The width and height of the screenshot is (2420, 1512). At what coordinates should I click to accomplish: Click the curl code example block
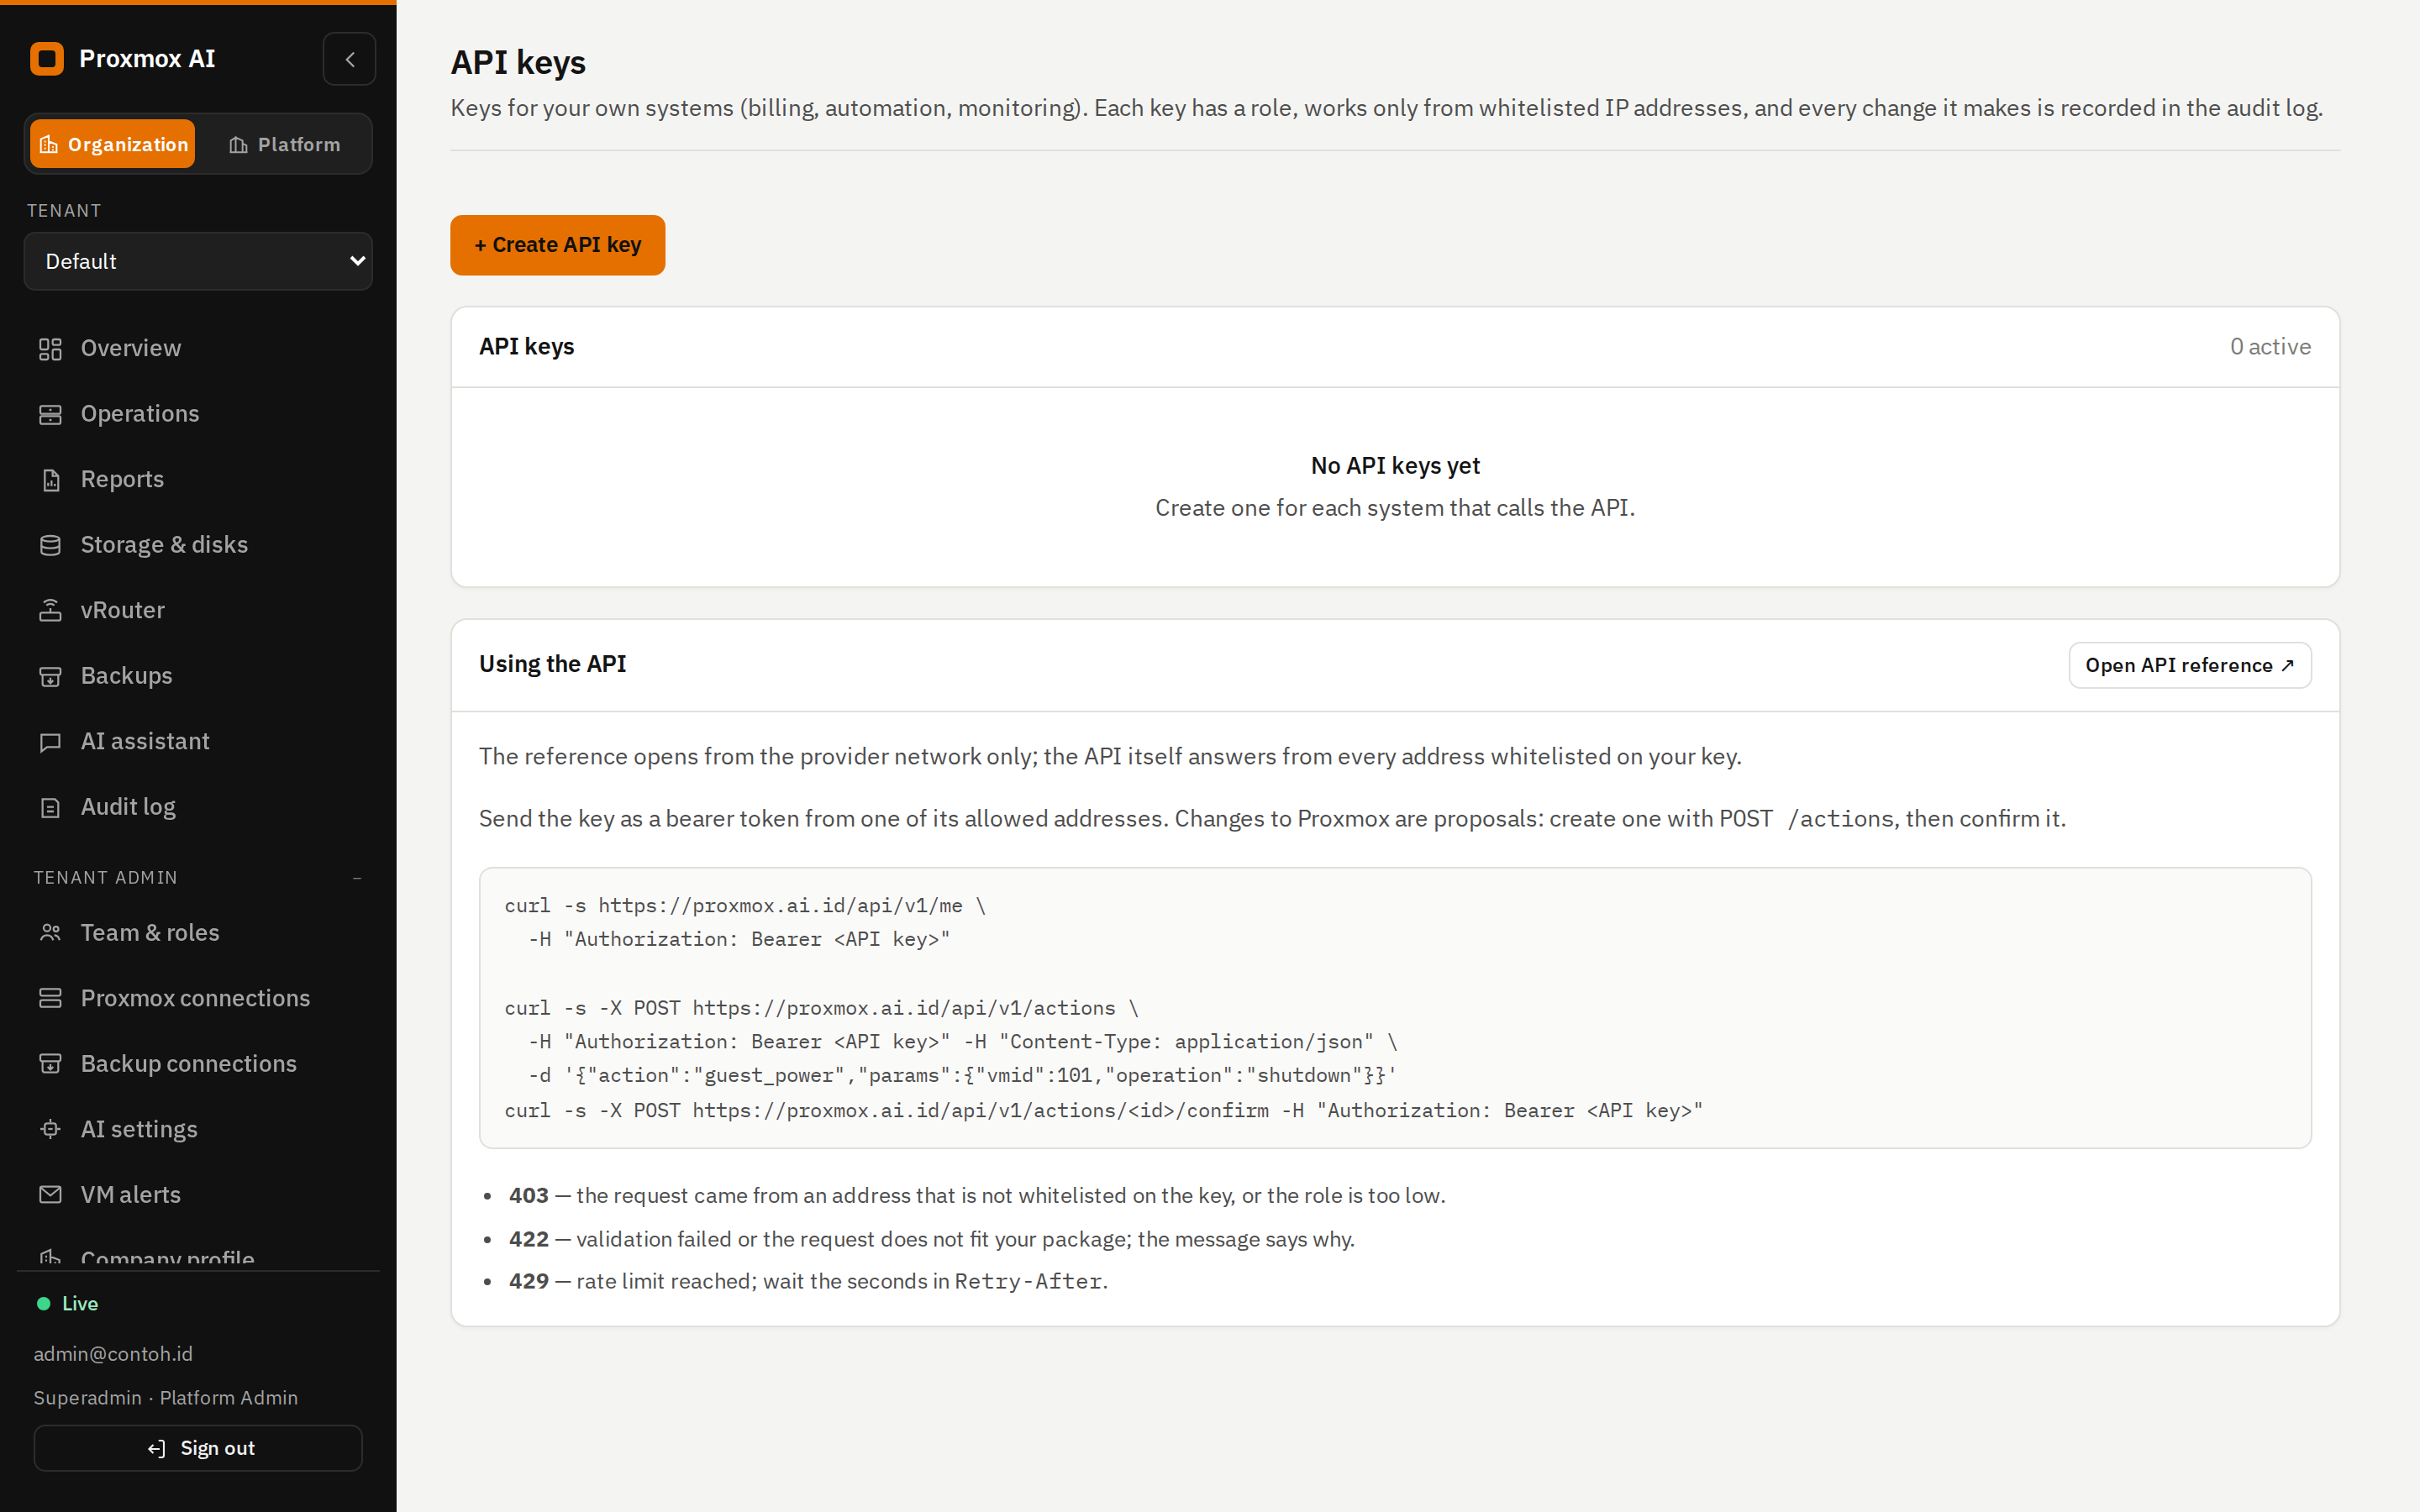pos(1395,1008)
